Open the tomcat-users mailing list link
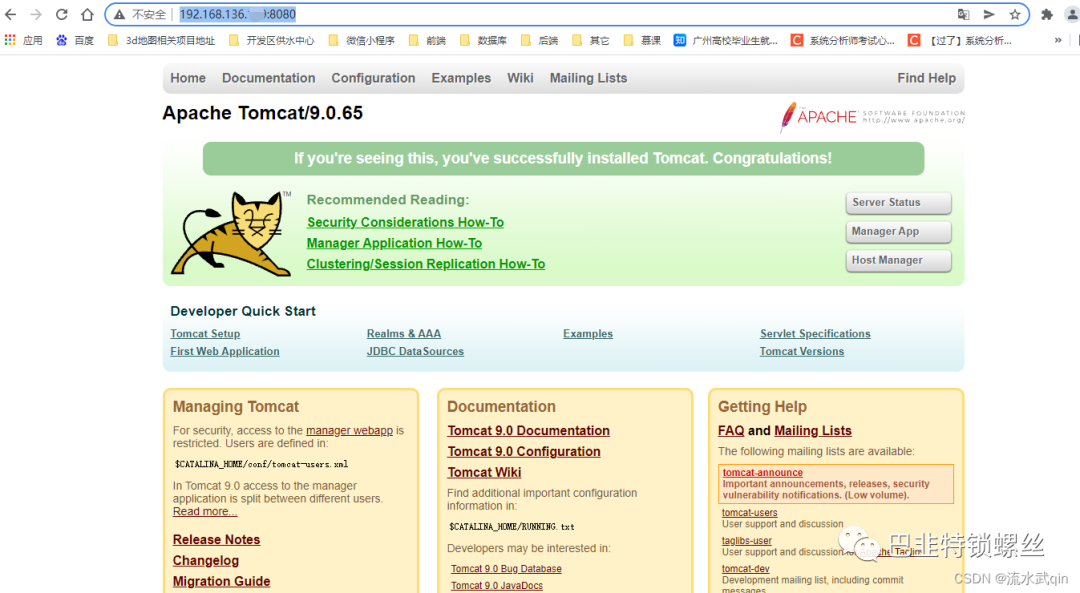The height and width of the screenshot is (593, 1080). [749, 512]
